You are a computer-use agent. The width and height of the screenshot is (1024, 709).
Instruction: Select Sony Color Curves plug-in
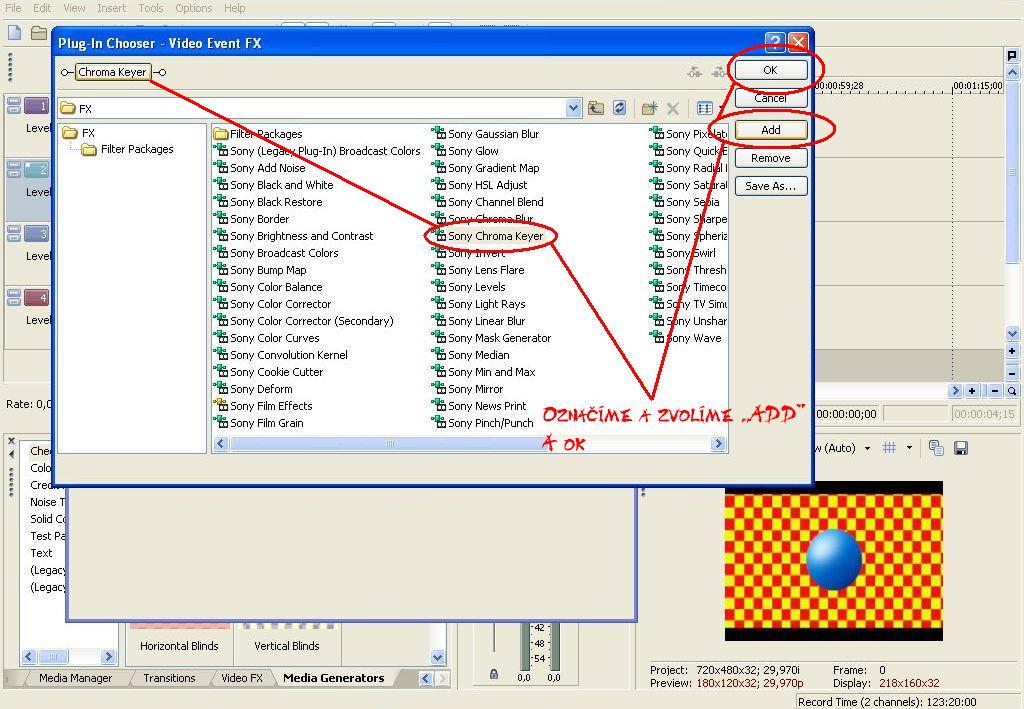pos(266,338)
